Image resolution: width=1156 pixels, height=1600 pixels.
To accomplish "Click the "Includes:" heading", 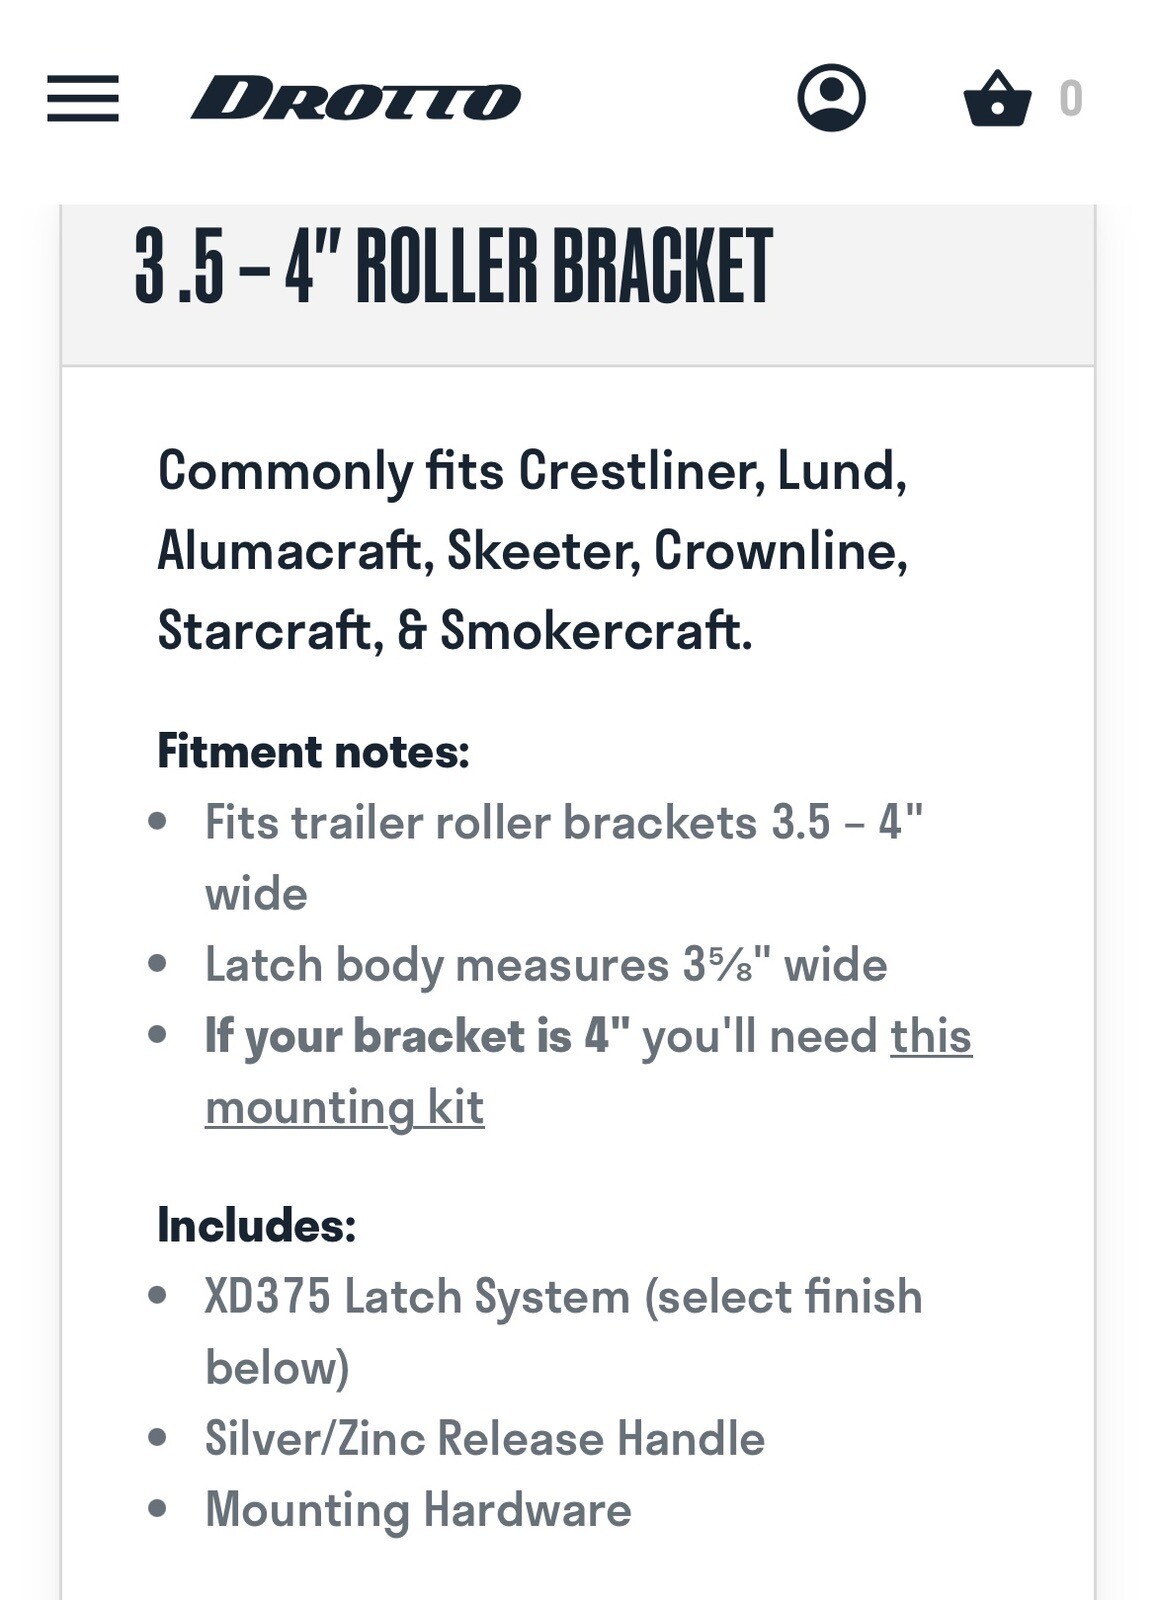I will click(256, 1225).
